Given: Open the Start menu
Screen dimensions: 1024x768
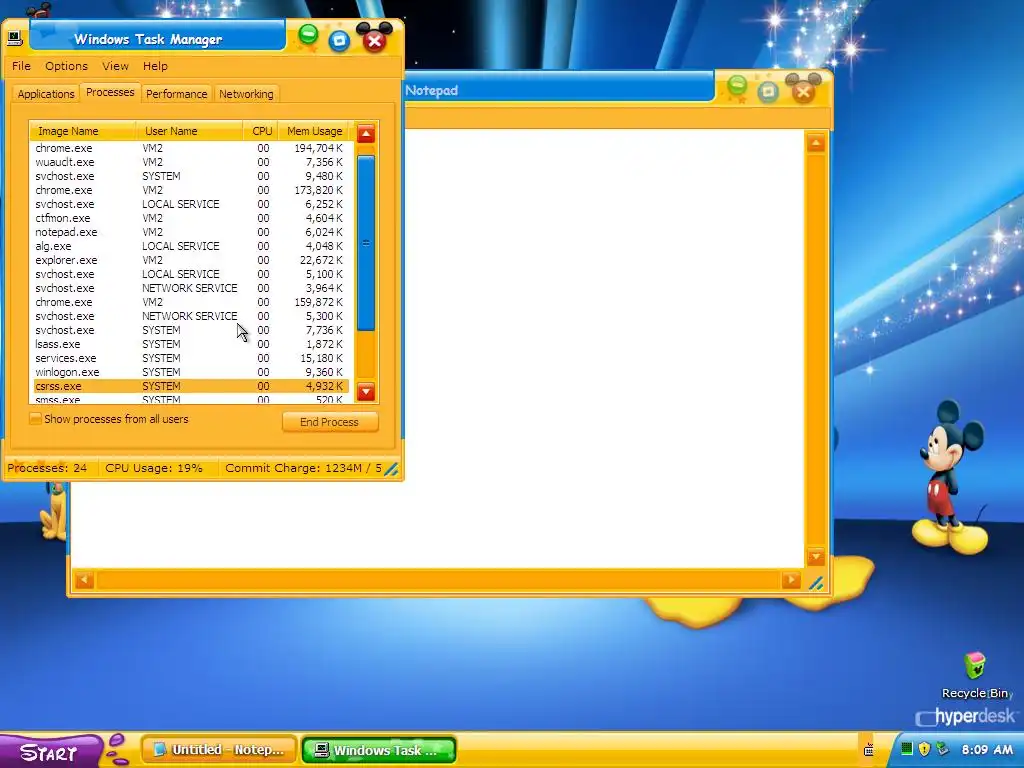Looking at the screenshot, I should coord(50,751).
